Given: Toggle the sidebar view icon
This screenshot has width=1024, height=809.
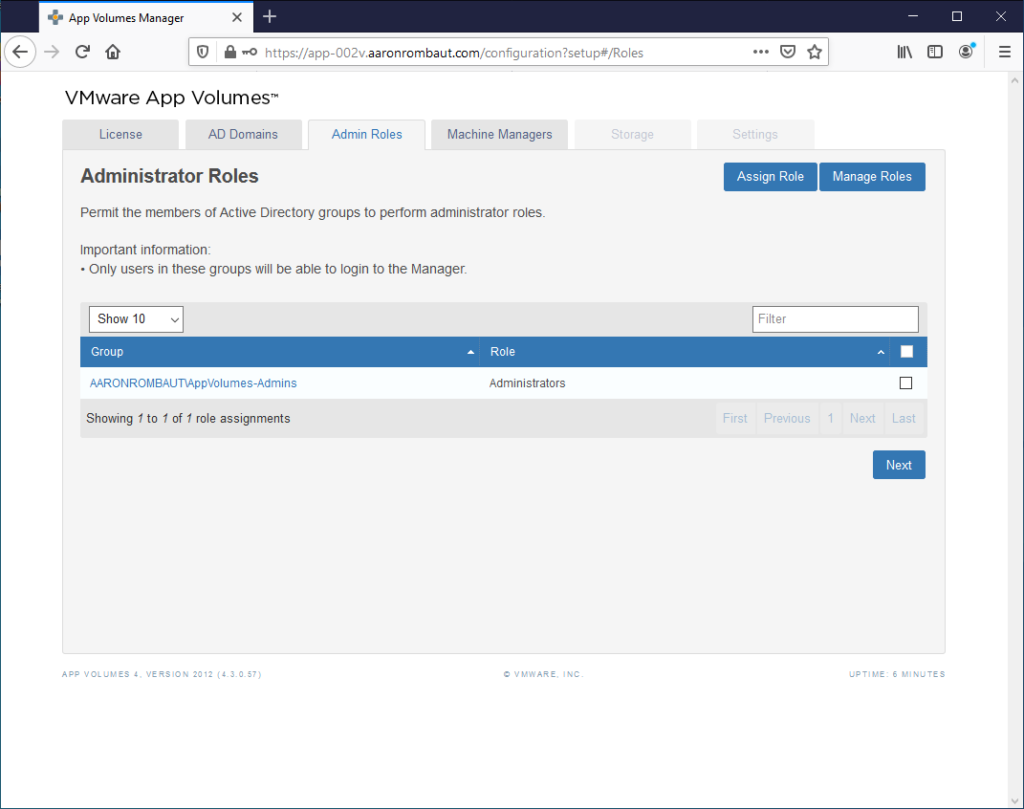Looking at the screenshot, I should pyautogui.click(x=935, y=52).
